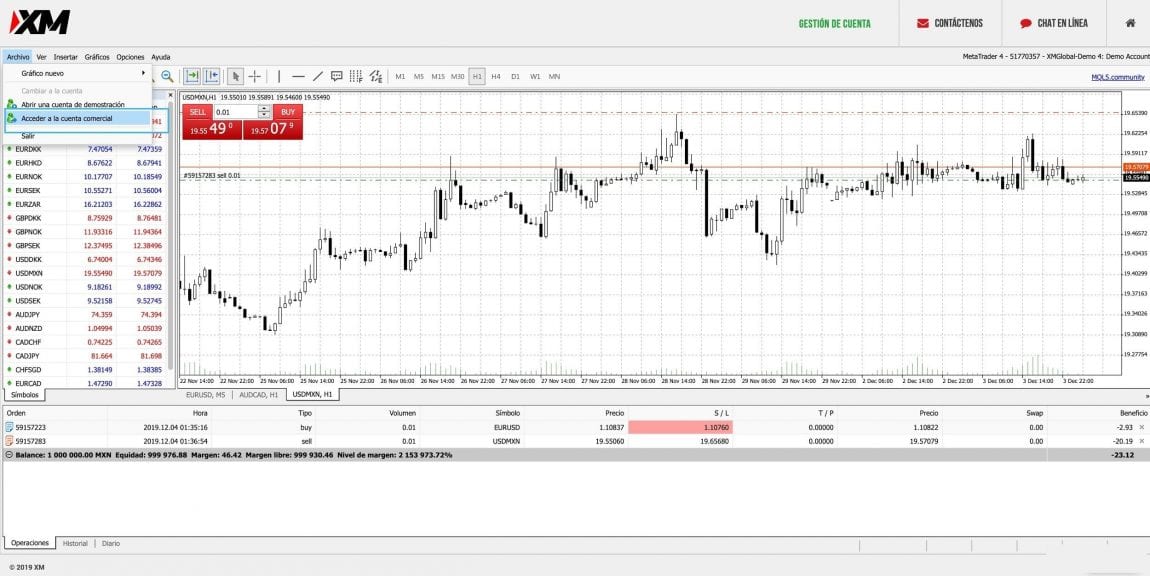Click the zoom out magnifier icon
Screen dimensions: 1150x576
[167, 76]
